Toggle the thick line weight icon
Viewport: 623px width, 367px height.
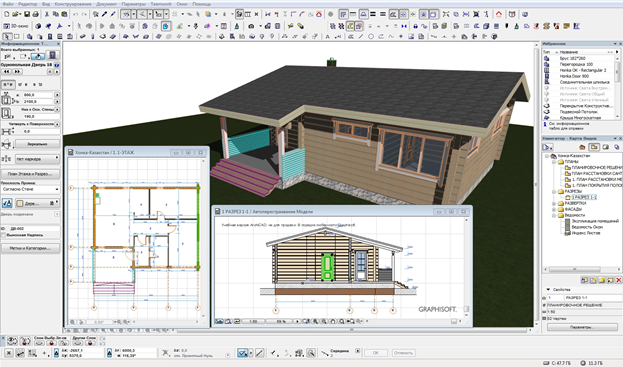[x=373, y=14]
